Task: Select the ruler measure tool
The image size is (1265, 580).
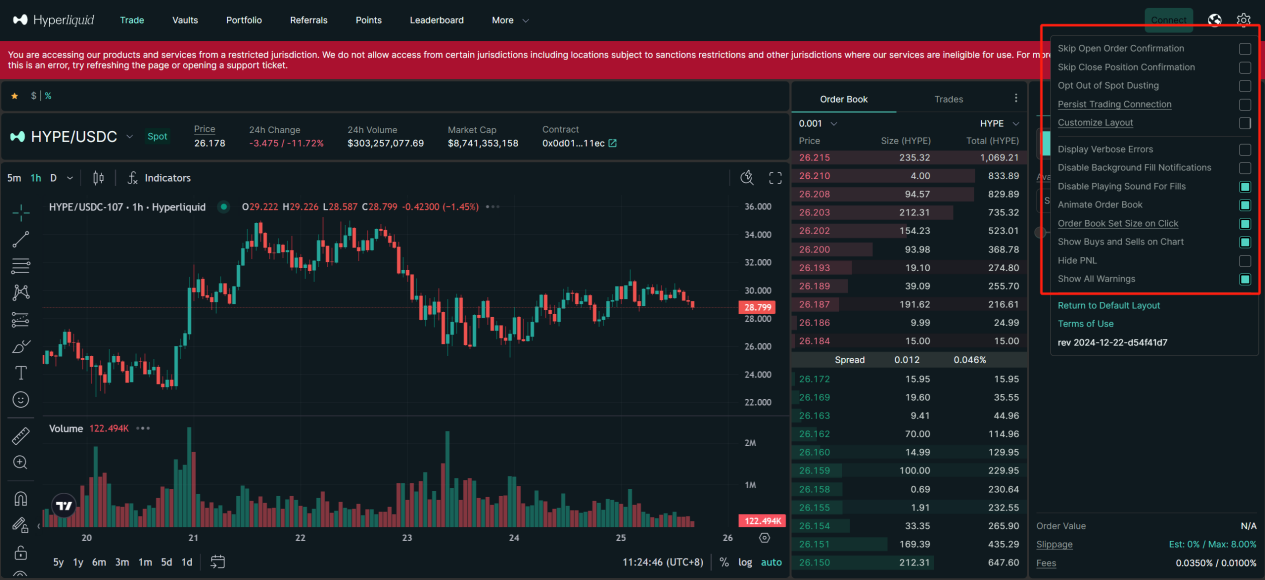Action: (x=20, y=436)
